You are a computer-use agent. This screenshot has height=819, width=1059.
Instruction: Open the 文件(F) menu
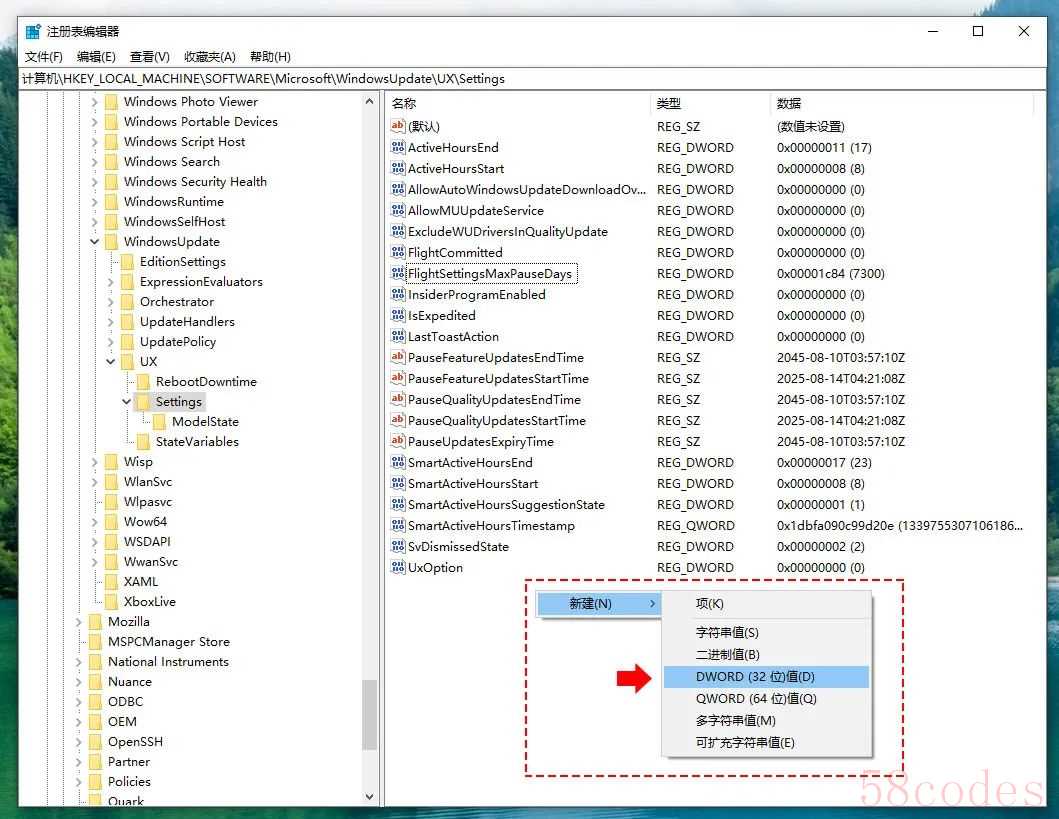click(x=44, y=57)
